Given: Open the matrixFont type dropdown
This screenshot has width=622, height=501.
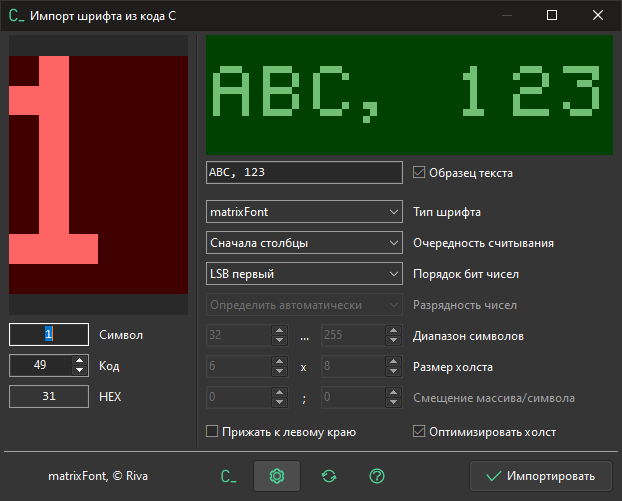Looking at the screenshot, I should [x=304, y=212].
